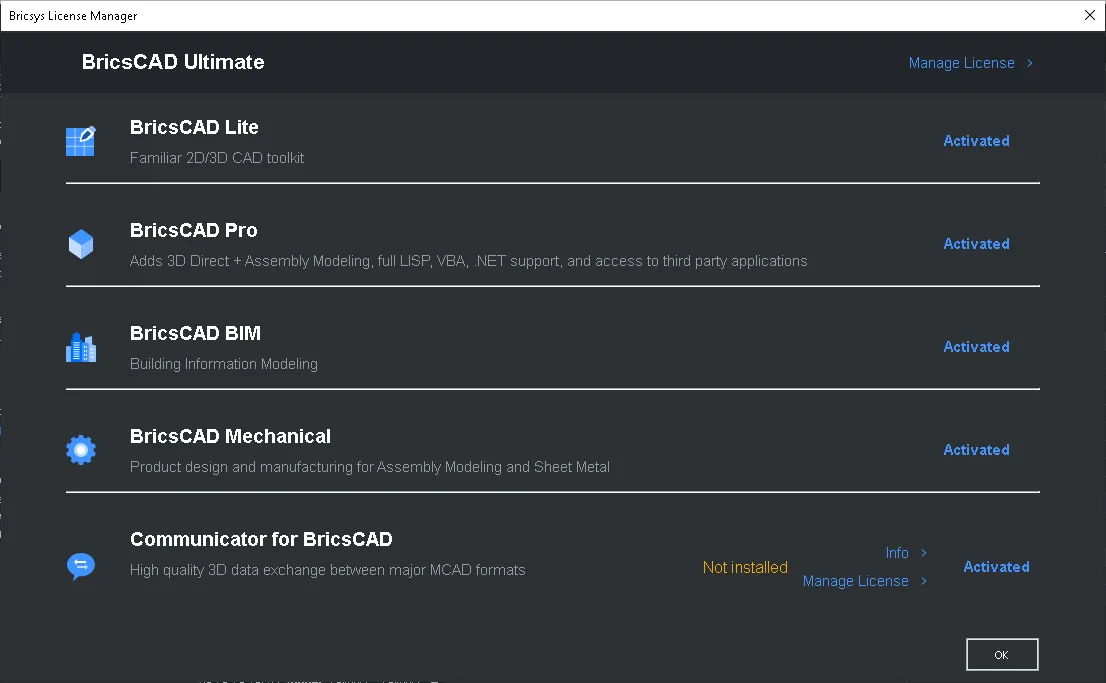This screenshot has height=683, width=1106.
Task: Click the BricsCAD BIM buildings icon
Action: pyautogui.click(x=80, y=347)
